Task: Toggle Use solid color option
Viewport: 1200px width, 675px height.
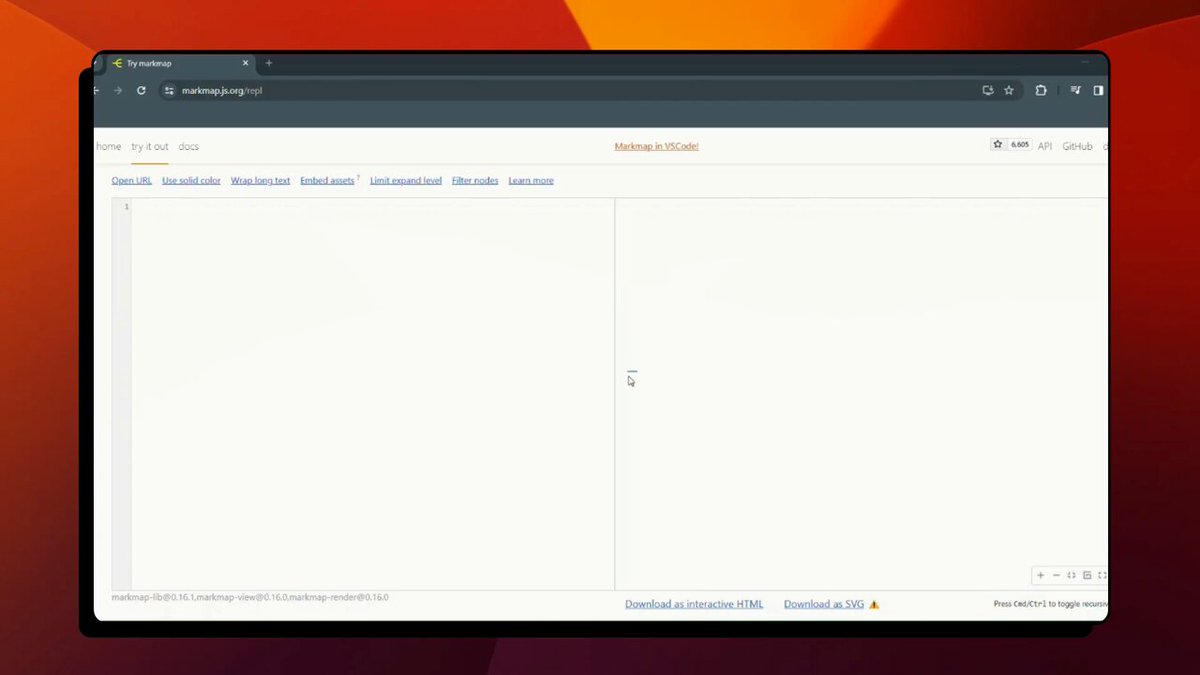Action: (191, 180)
